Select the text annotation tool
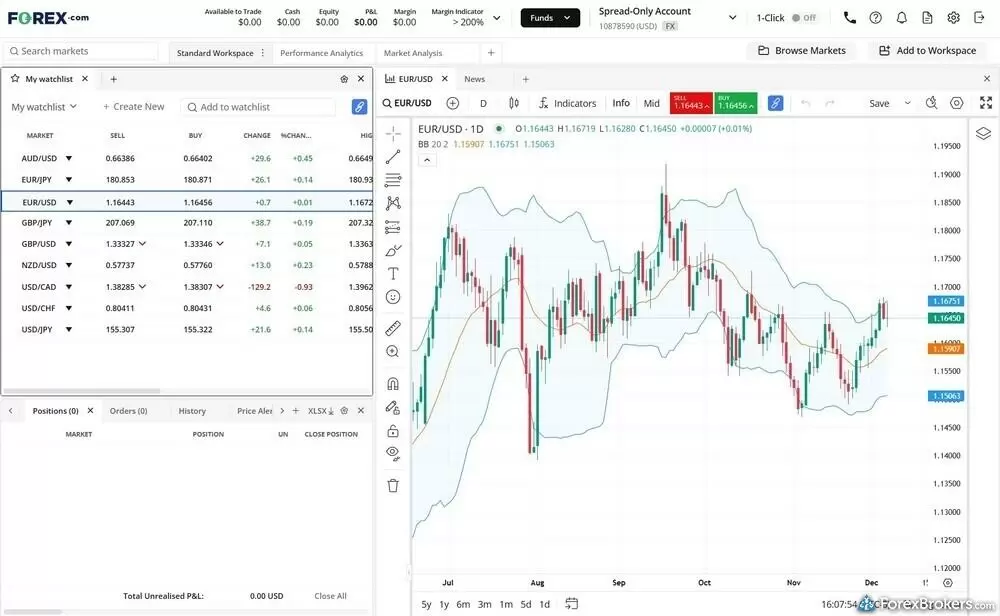 point(393,273)
